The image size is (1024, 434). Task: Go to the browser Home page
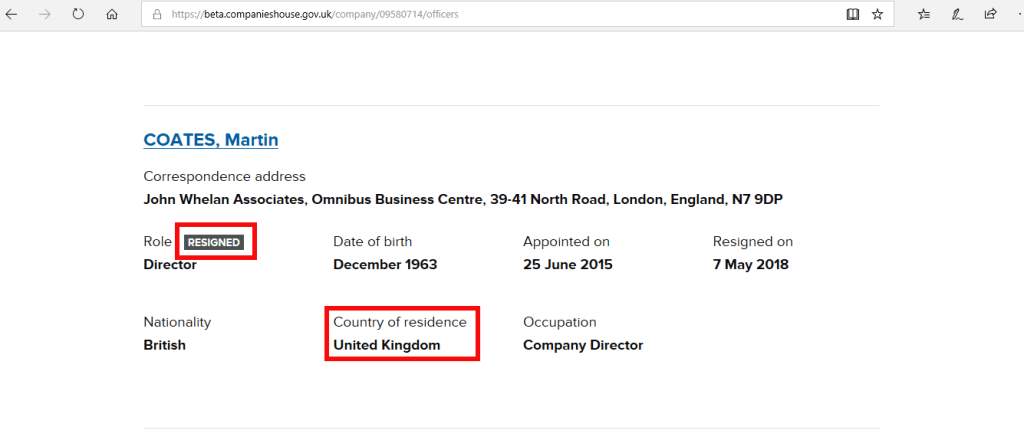112,14
